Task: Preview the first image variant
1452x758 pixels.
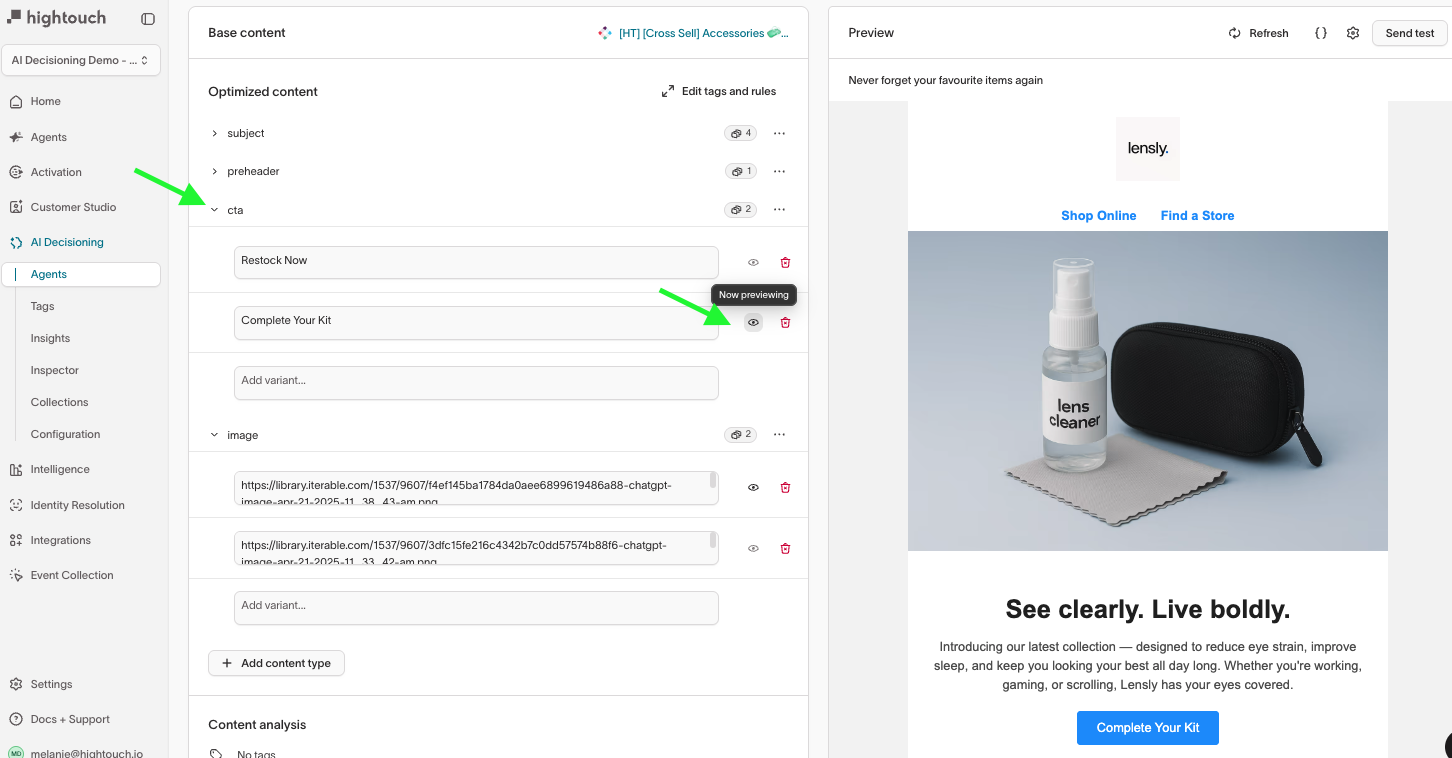Action: pyautogui.click(x=753, y=487)
